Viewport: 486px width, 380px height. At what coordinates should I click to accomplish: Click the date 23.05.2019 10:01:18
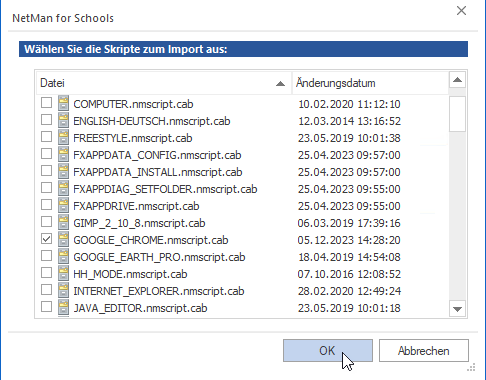click(x=349, y=308)
